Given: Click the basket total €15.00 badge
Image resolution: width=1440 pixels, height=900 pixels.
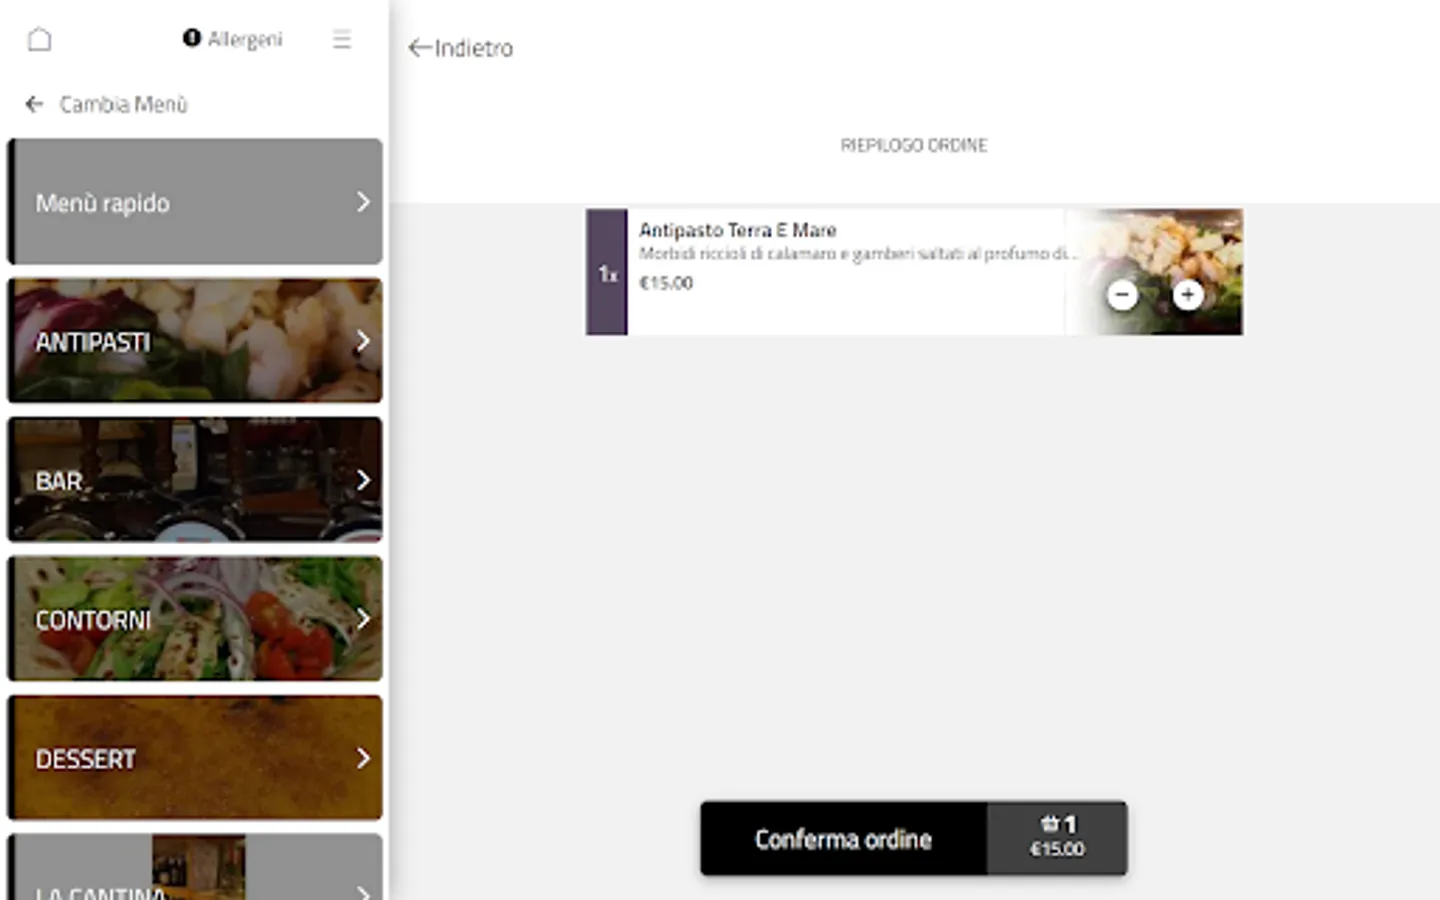Looking at the screenshot, I should 1057,839.
